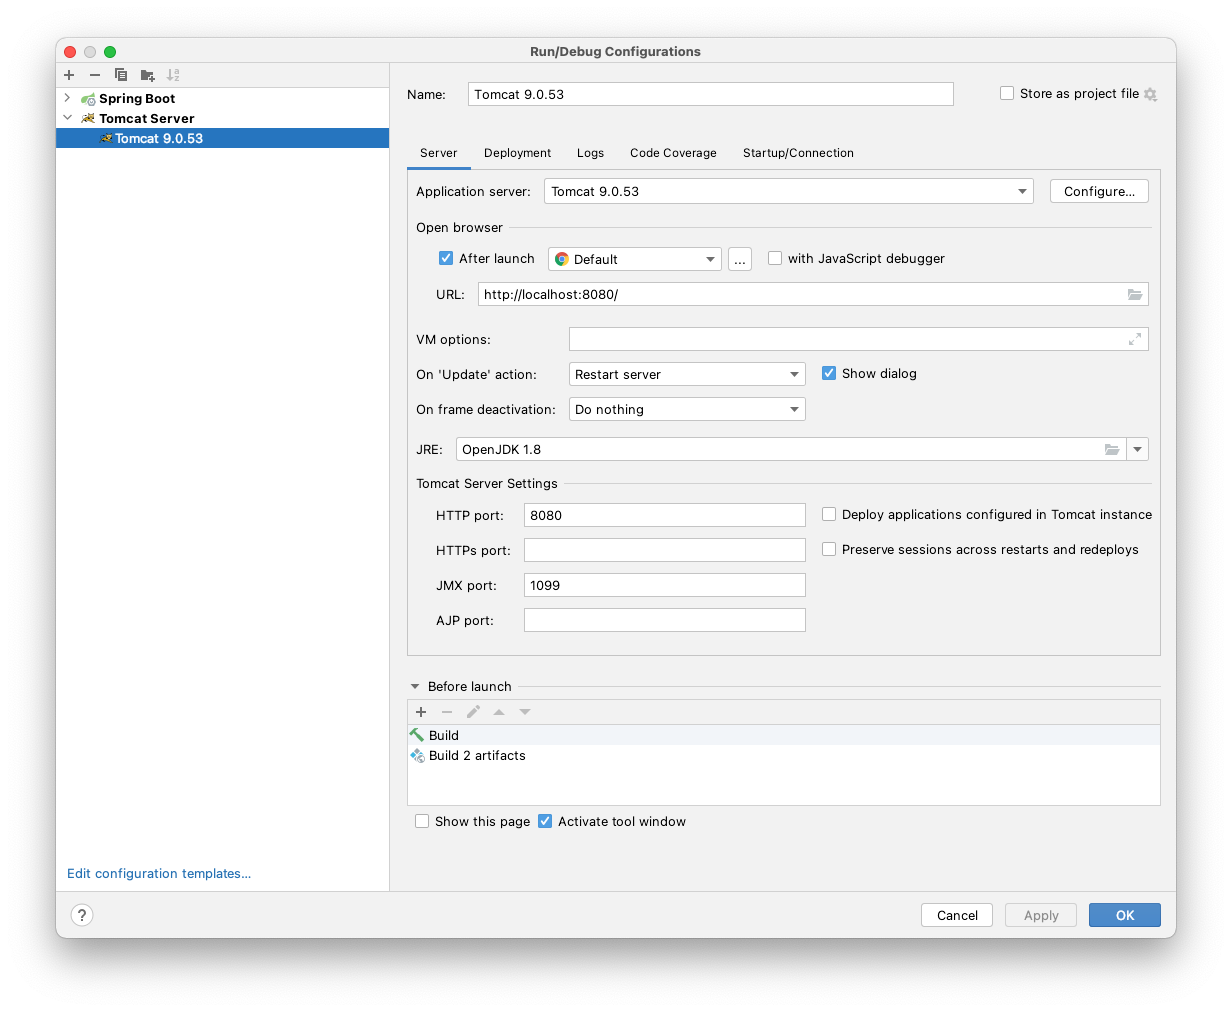Click Configure... button
This screenshot has width=1232, height=1012.
[x=1099, y=191]
